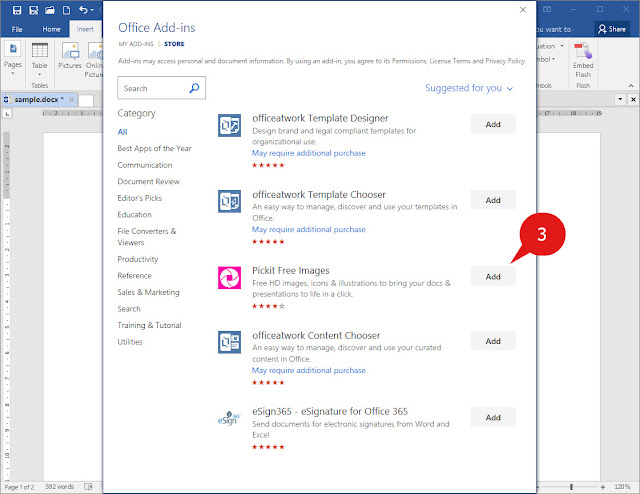This screenshot has width=640, height=494.
Task: Select the Education category
Action: (x=134, y=214)
